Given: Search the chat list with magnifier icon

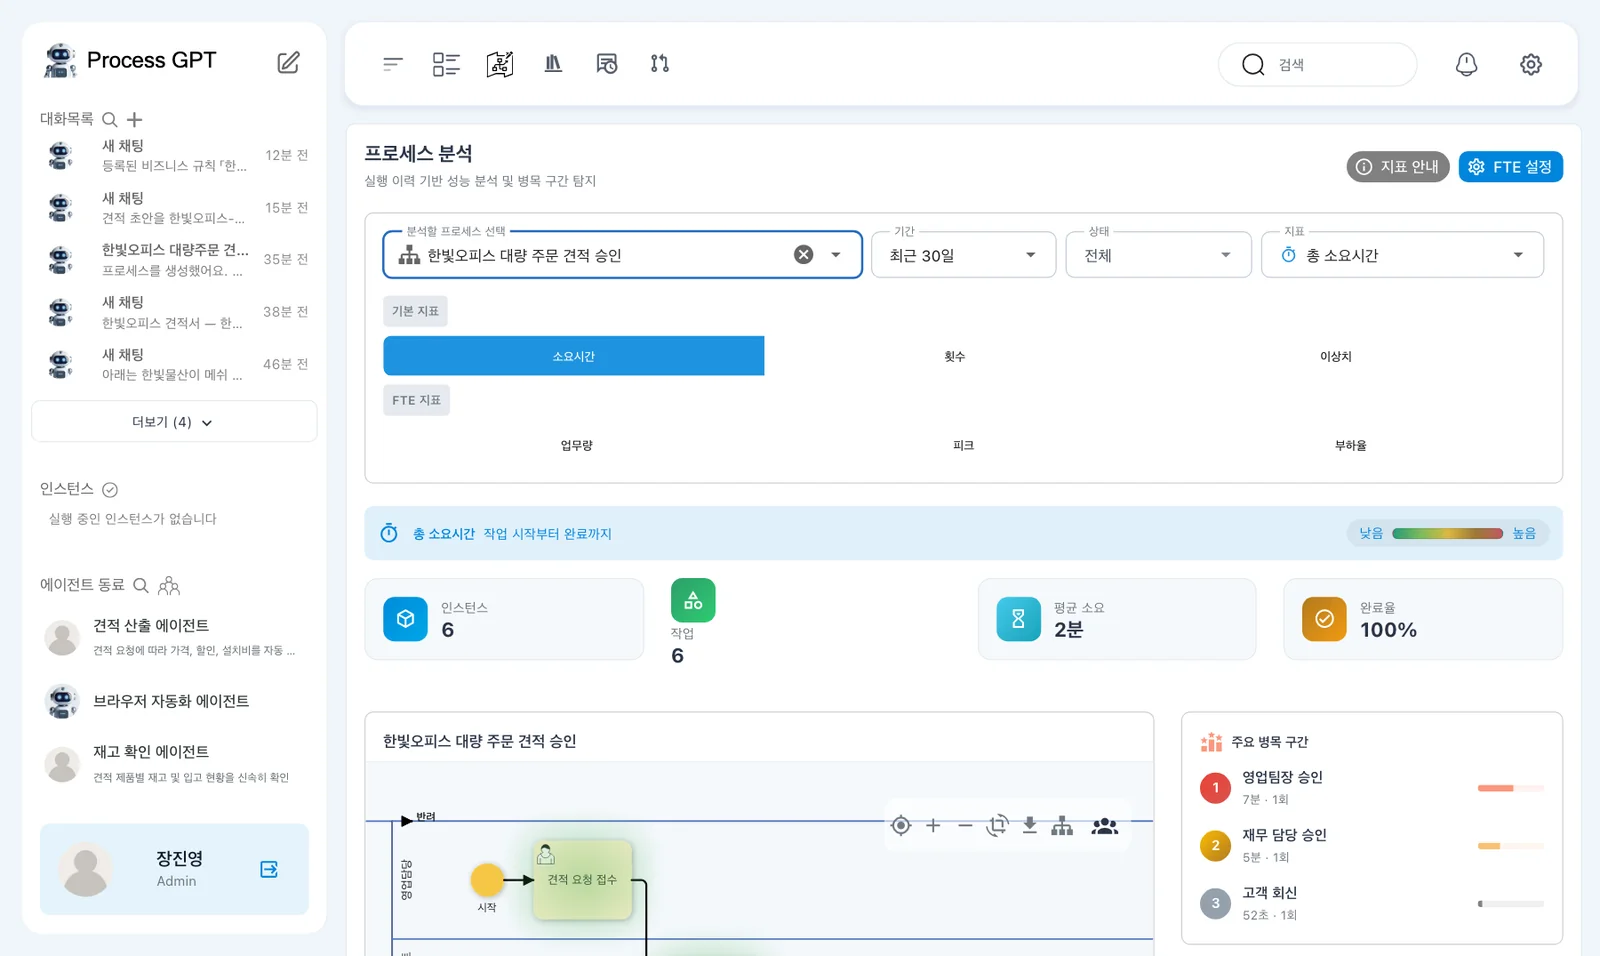Looking at the screenshot, I should (x=110, y=119).
